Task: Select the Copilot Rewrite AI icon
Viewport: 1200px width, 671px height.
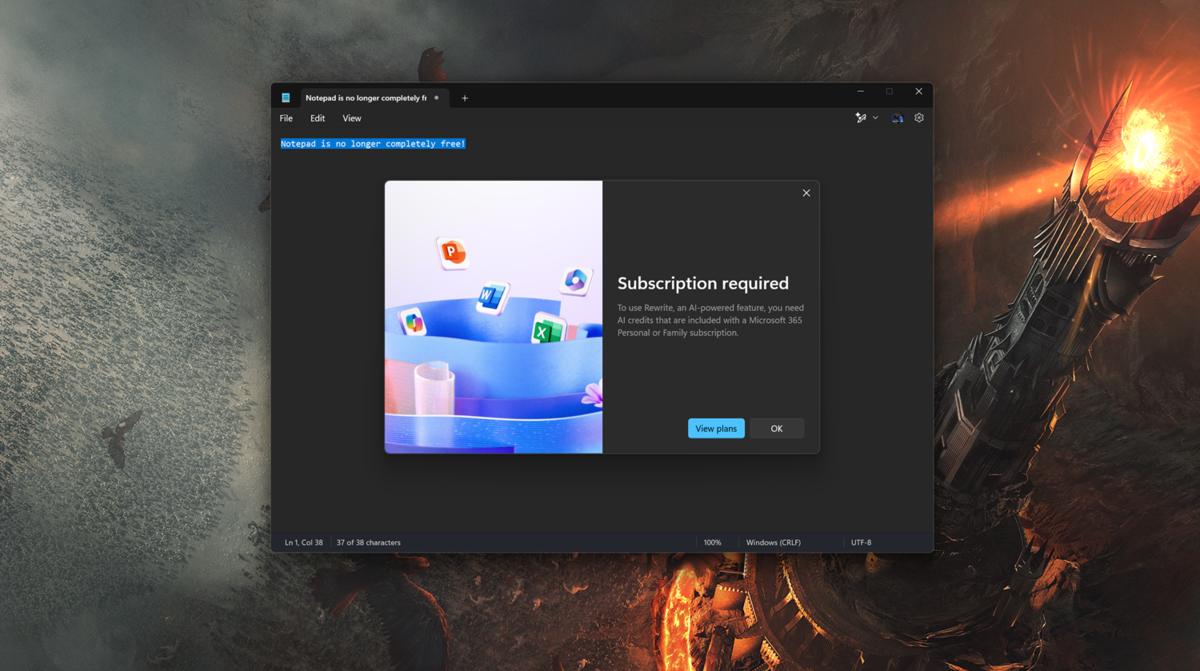Action: 861,117
